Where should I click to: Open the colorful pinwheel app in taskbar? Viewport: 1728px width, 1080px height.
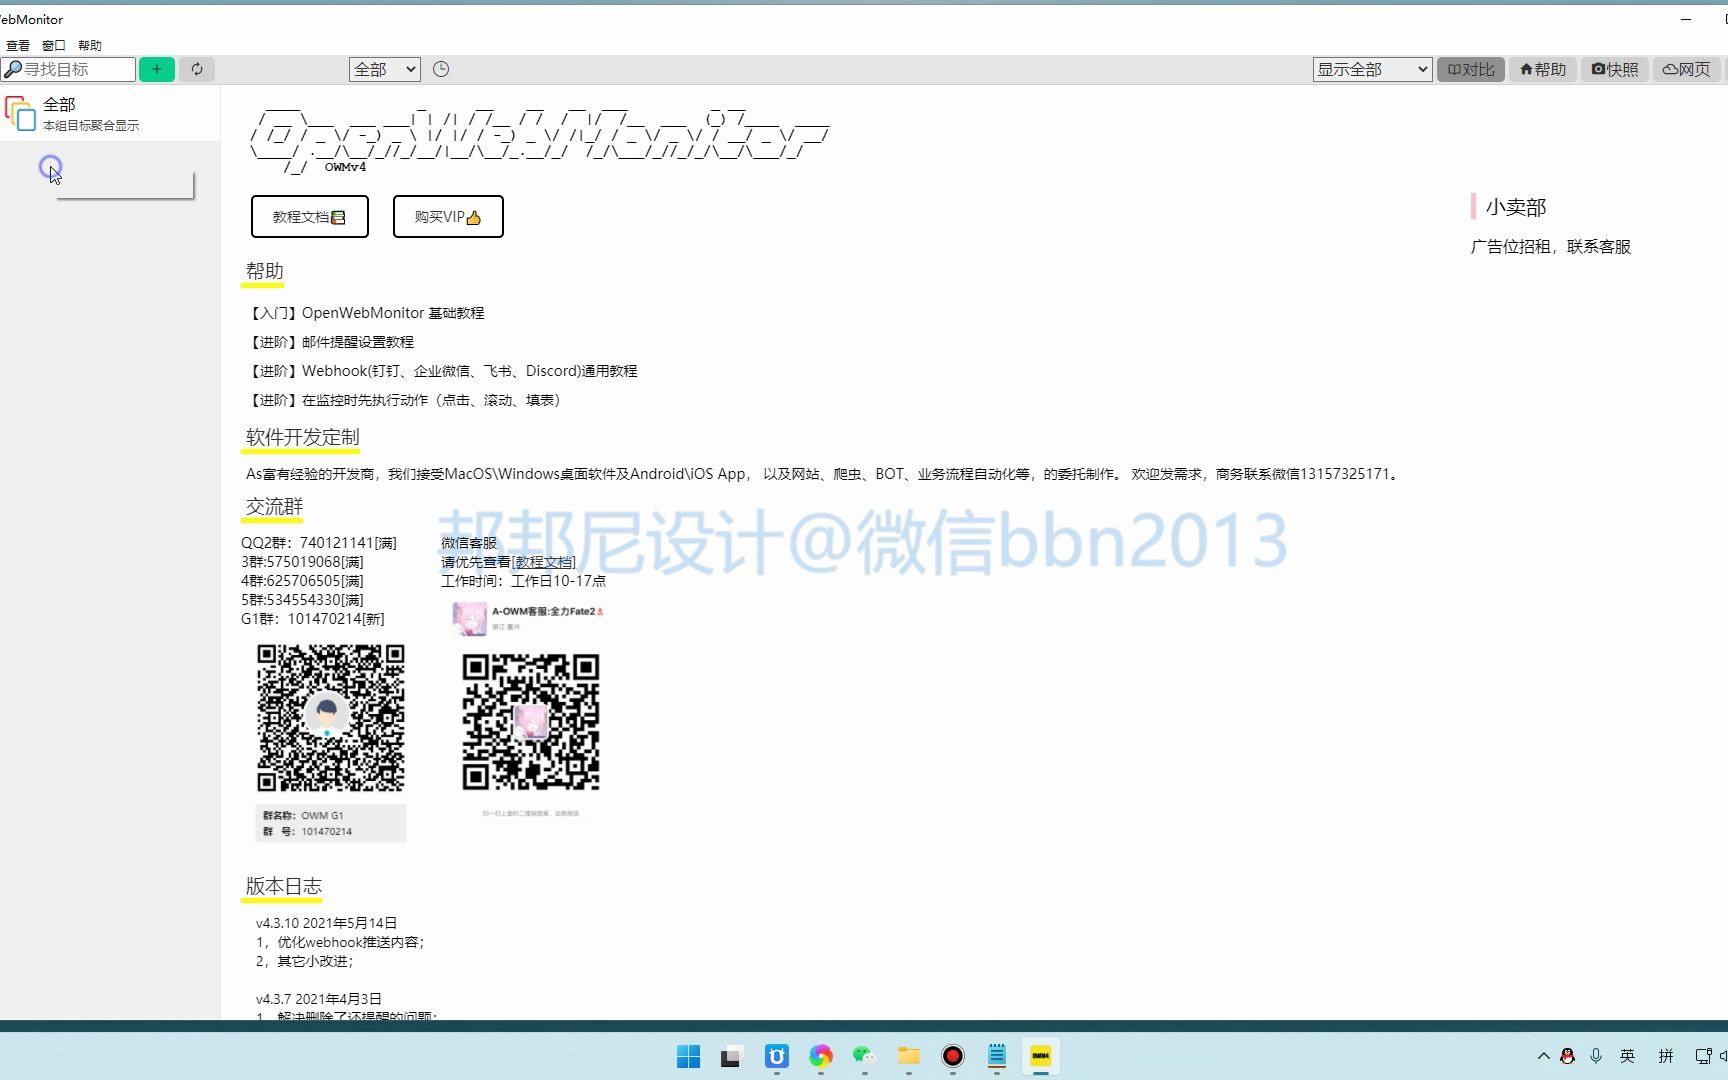click(x=821, y=1056)
